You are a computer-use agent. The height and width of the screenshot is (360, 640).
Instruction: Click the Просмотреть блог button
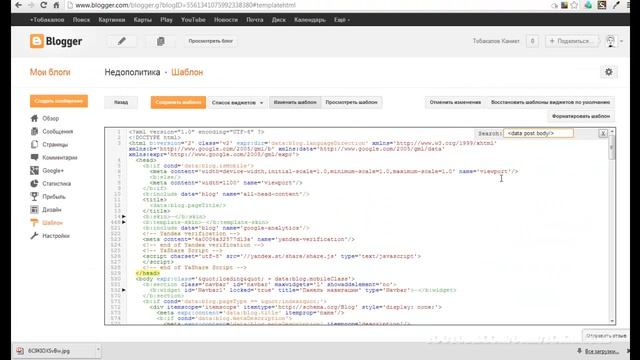pos(211,41)
